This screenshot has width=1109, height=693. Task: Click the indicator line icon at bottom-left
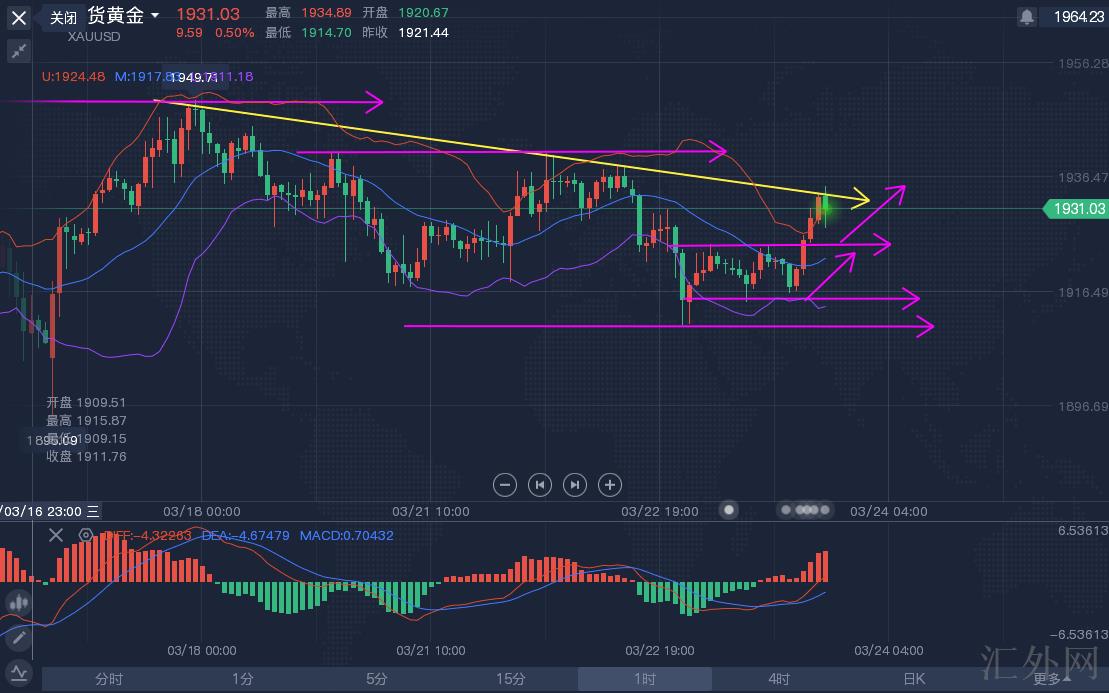pyautogui.click(x=18, y=672)
